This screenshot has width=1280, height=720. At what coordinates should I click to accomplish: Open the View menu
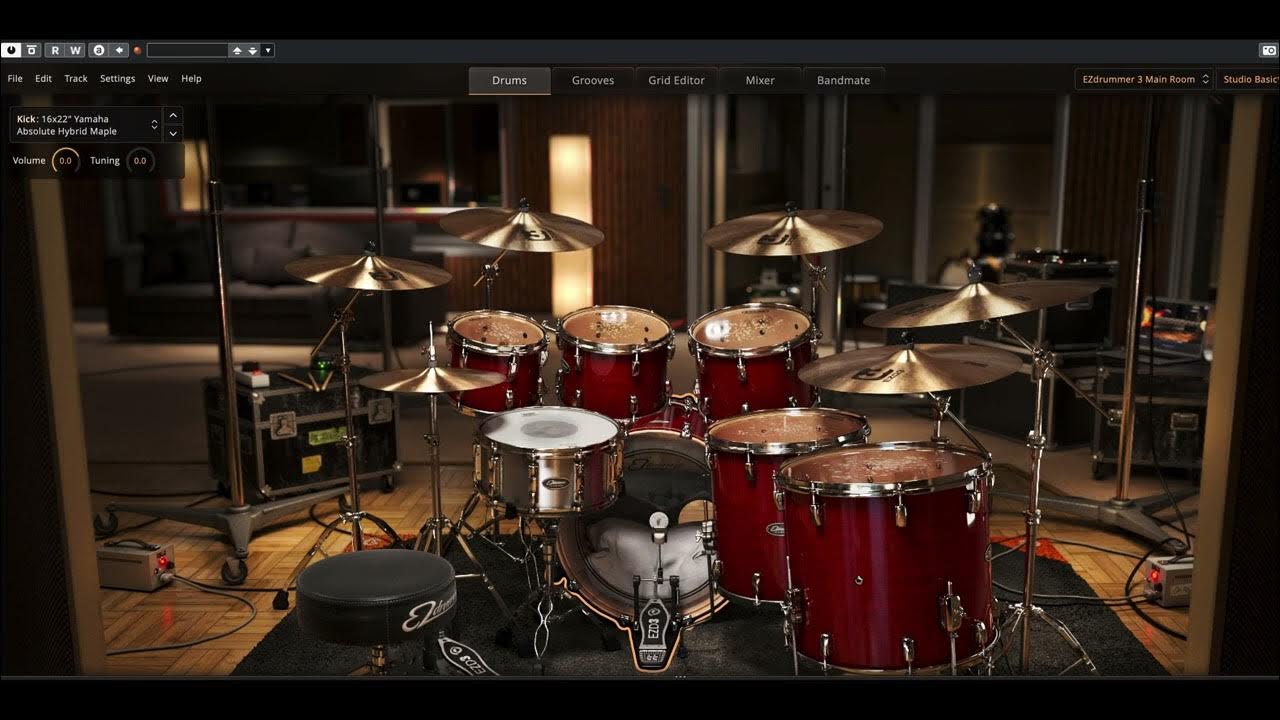[x=158, y=78]
